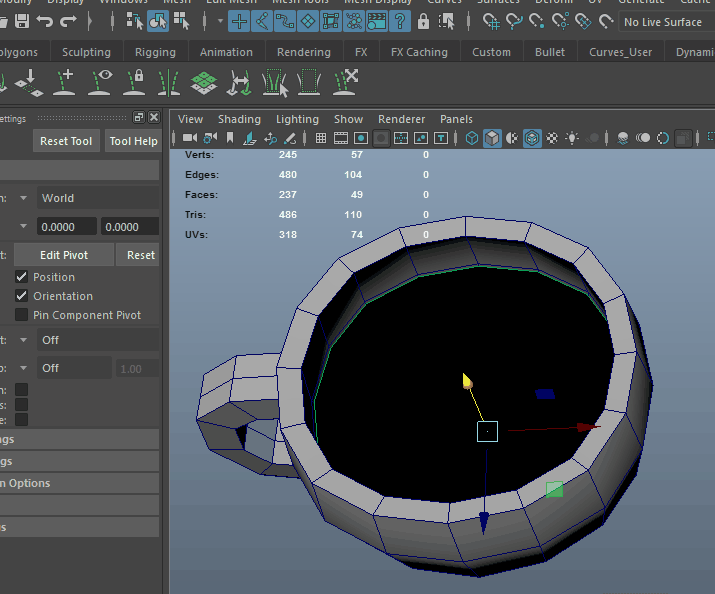The width and height of the screenshot is (715, 594).
Task: Click the lock selection padlock icon
Action: pos(423,21)
